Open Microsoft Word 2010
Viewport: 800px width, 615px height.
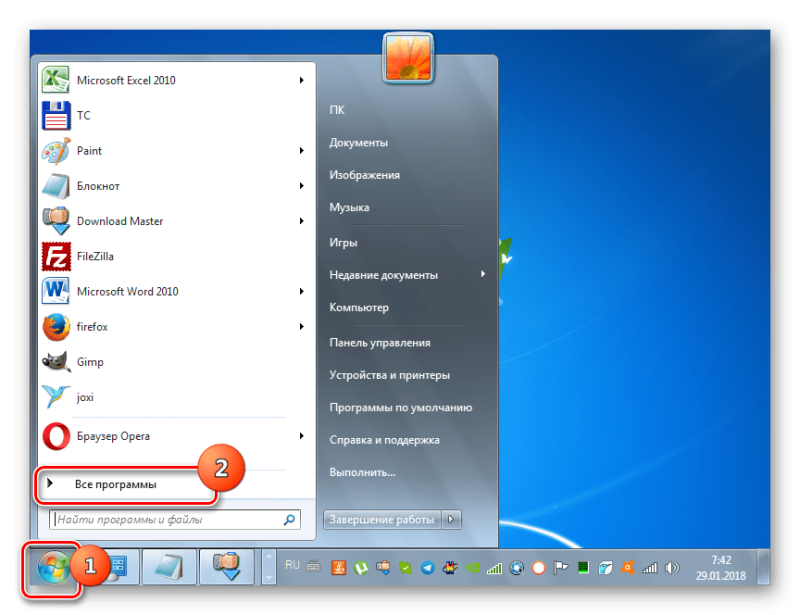[x=177, y=291]
